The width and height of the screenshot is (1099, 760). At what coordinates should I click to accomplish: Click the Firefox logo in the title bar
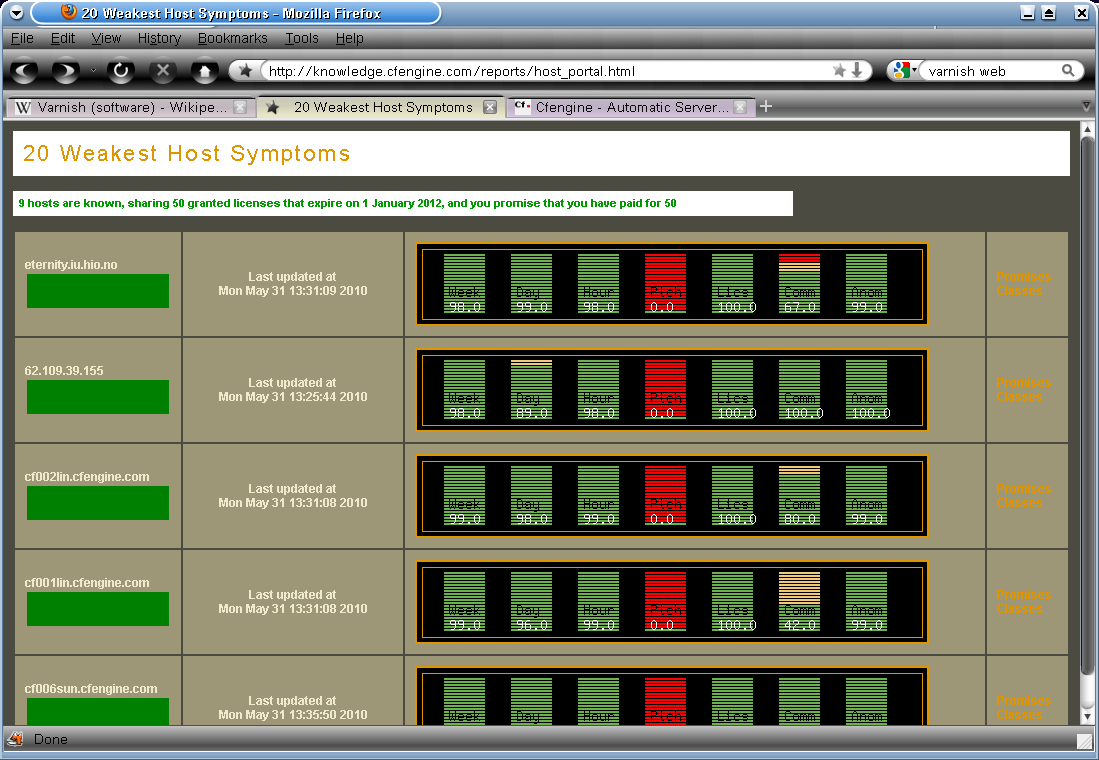coord(68,12)
